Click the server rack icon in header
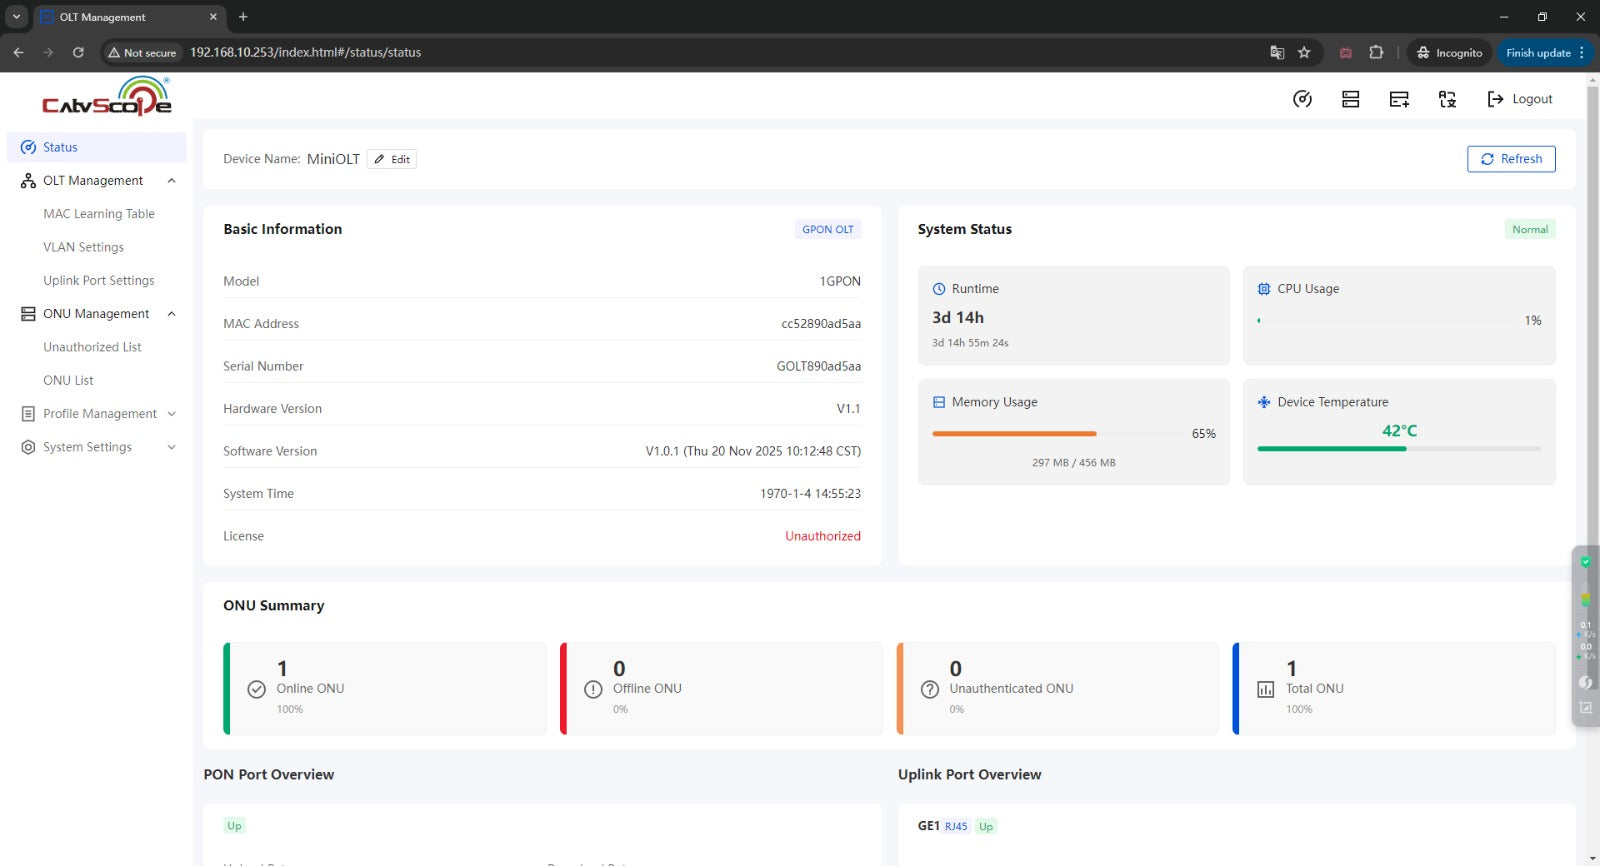Viewport: 1600px width, 866px height. click(1350, 99)
